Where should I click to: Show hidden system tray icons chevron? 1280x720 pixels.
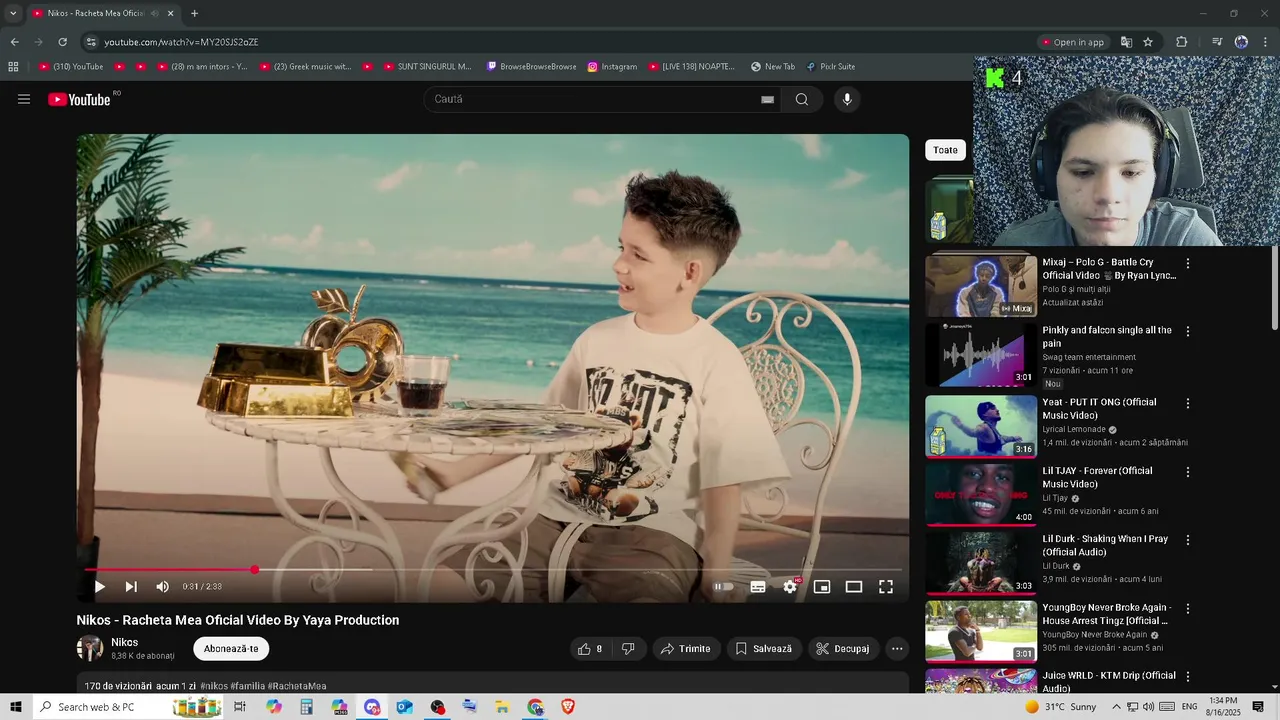pyautogui.click(x=1116, y=707)
